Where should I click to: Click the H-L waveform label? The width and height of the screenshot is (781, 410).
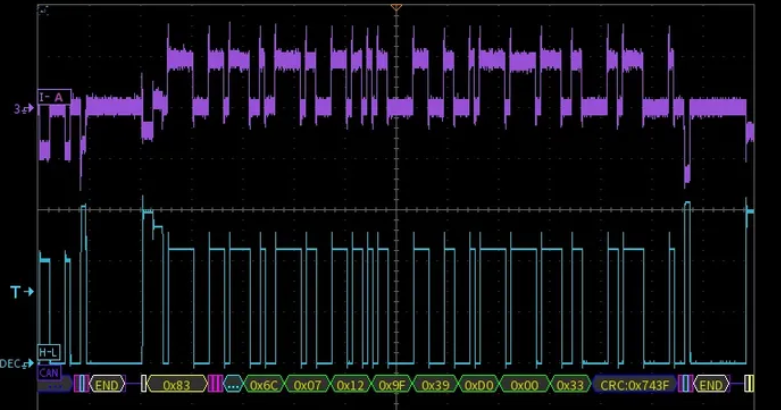pyautogui.click(x=48, y=352)
